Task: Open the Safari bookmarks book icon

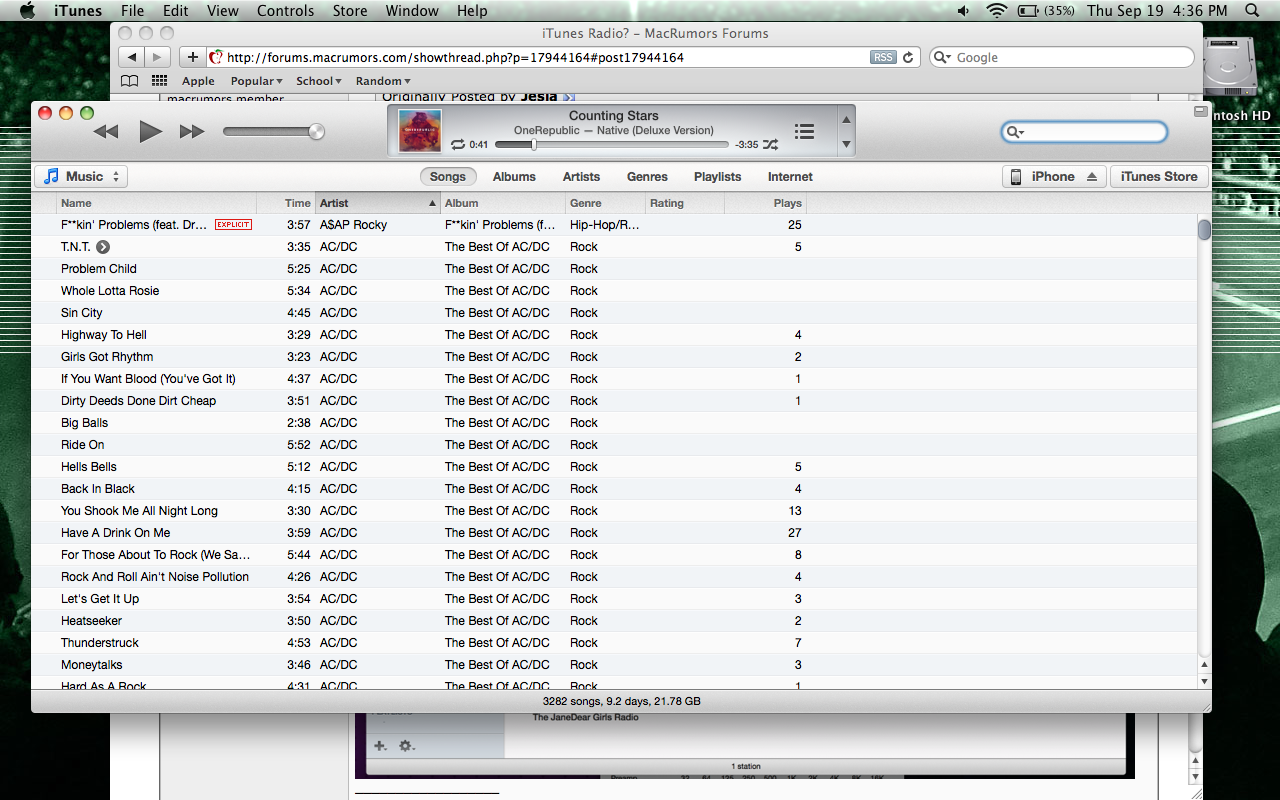Action: coord(129,81)
